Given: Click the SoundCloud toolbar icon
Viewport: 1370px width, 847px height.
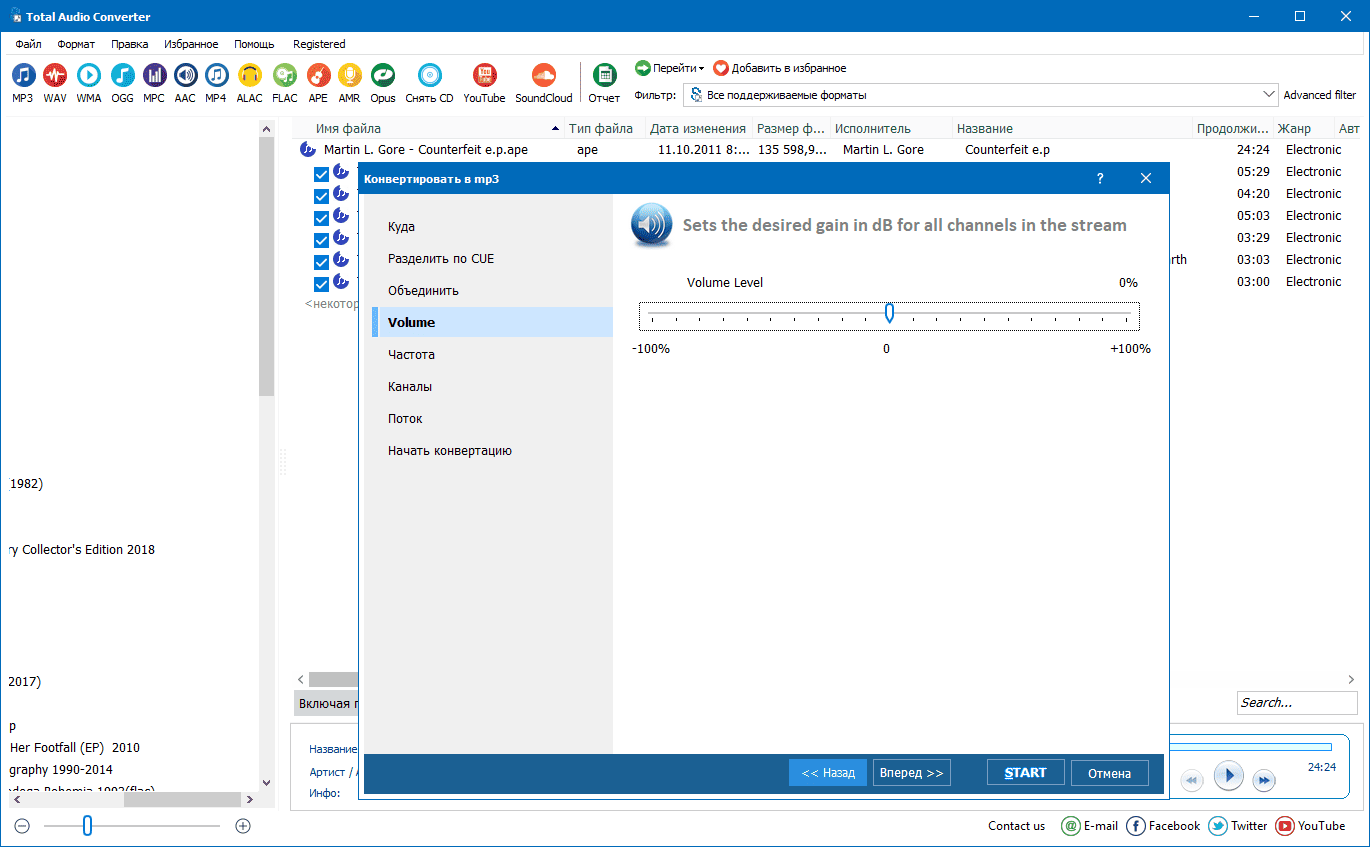Looking at the screenshot, I should 543,76.
